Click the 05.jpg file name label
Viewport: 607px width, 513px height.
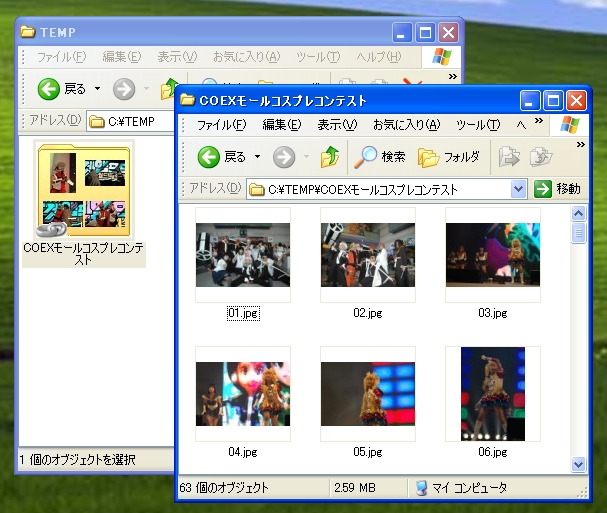coord(368,452)
